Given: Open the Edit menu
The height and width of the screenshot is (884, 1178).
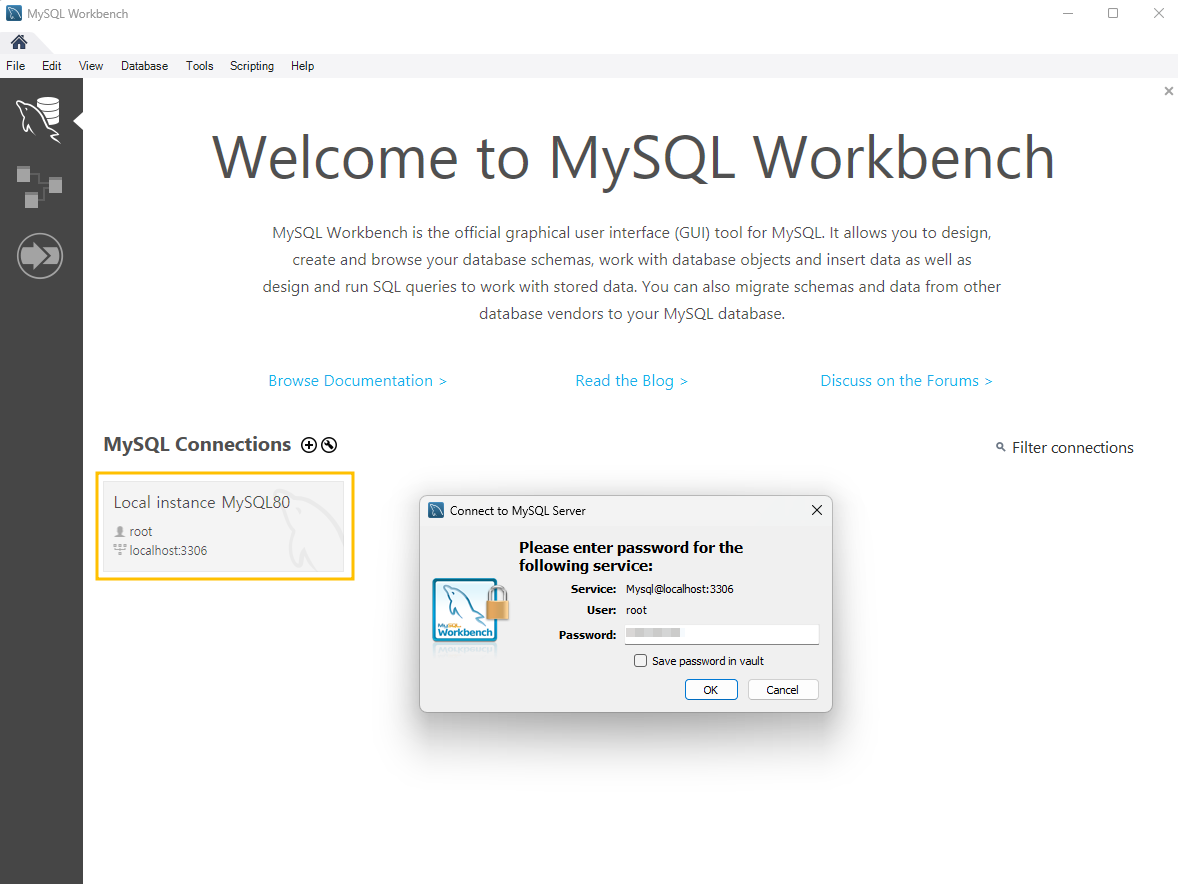Looking at the screenshot, I should (52, 66).
